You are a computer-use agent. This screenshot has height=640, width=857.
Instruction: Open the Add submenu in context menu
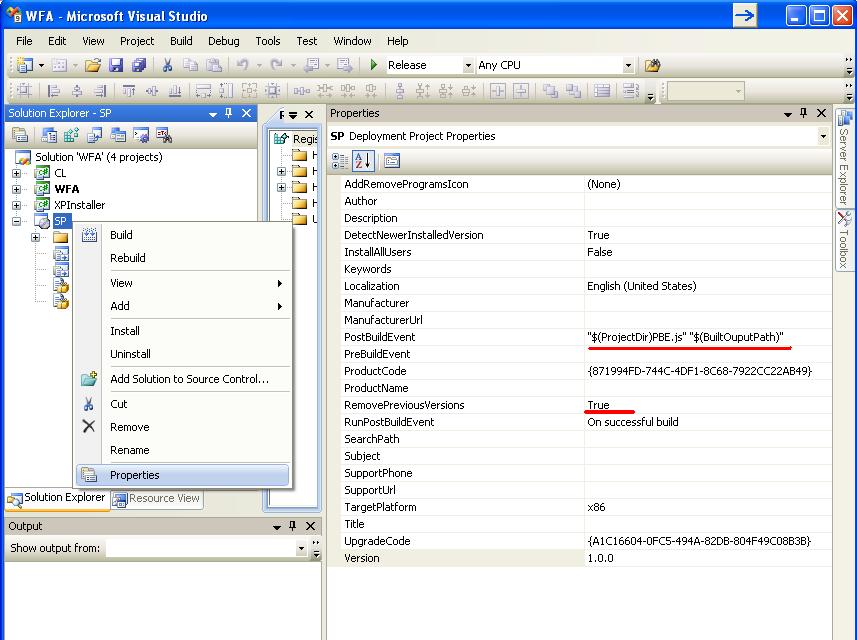(x=183, y=306)
